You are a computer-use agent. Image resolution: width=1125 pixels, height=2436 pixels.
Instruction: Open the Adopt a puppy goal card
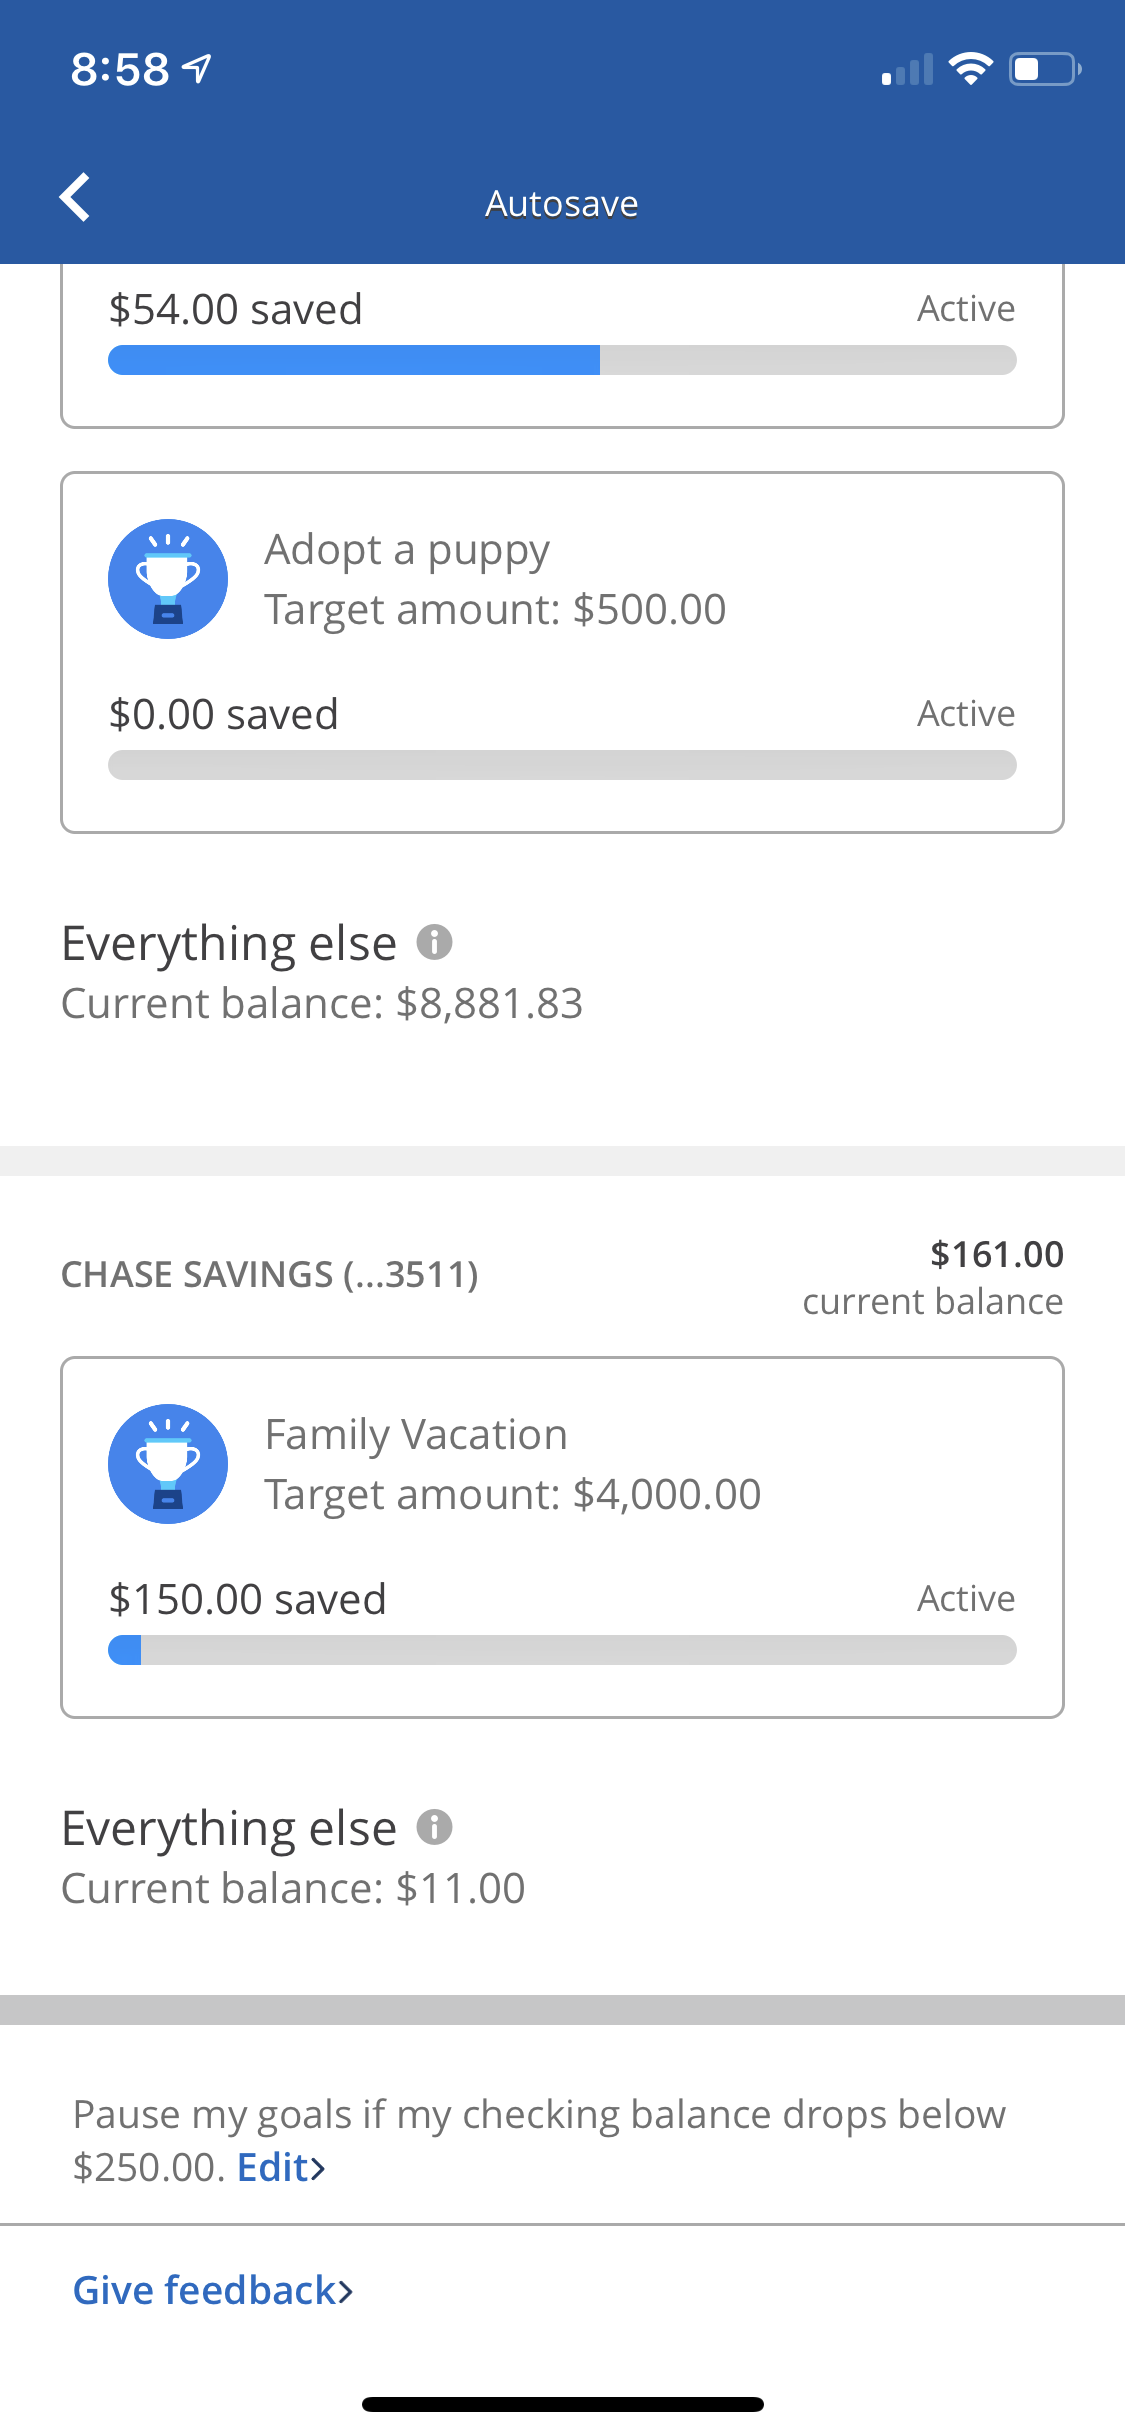click(x=562, y=652)
